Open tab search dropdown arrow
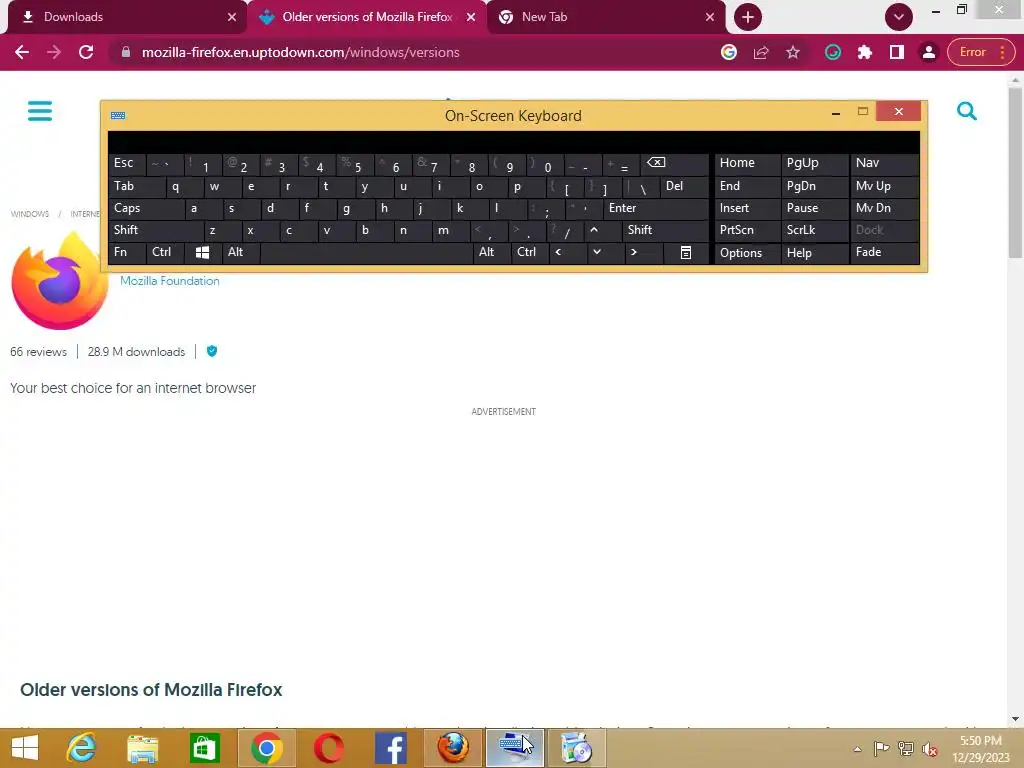Viewport: 1024px width, 768px height. pyautogui.click(x=899, y=17)
